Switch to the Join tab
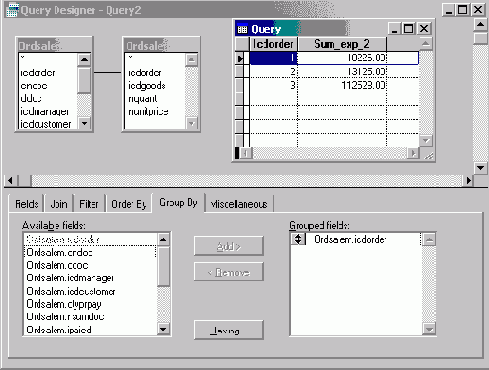Image resolution: width=489 pixels, height=370 pixels. pos(59,204)
